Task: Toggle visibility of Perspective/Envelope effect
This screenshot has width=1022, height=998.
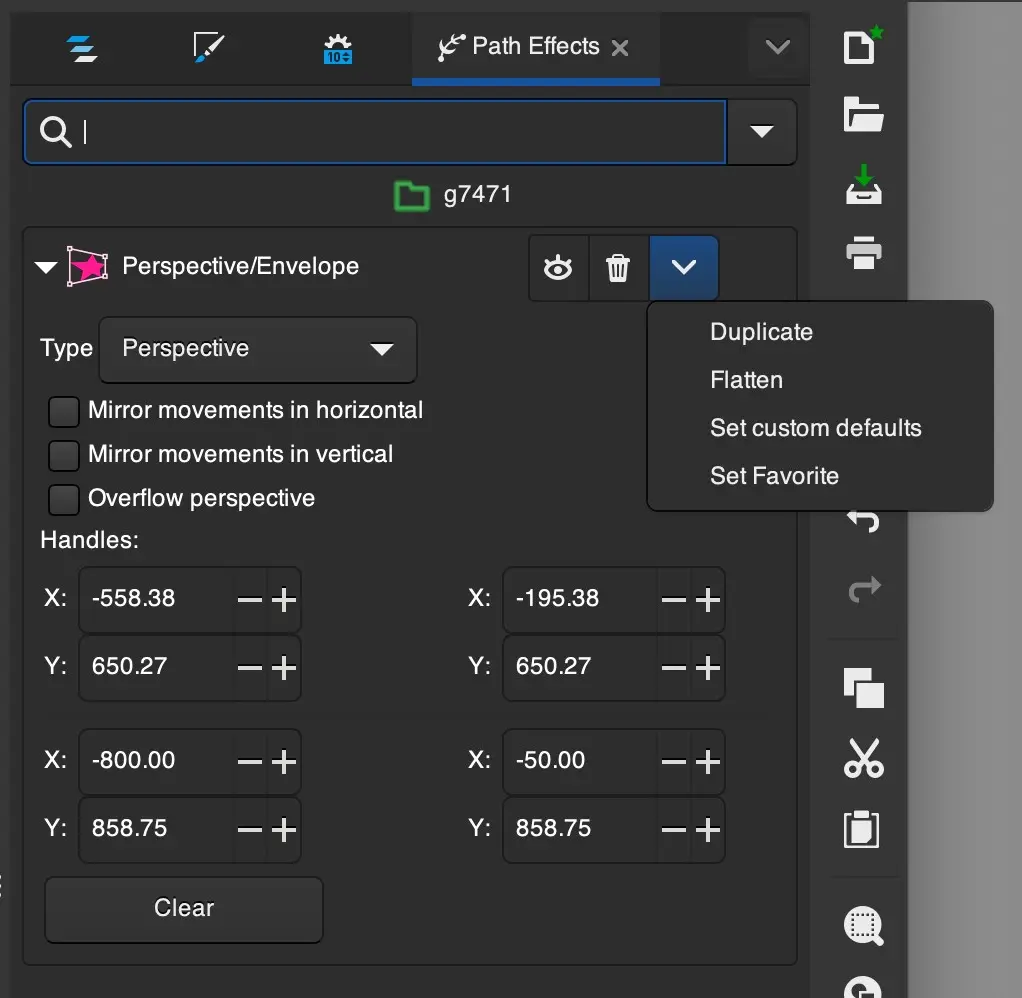Action: click(x=558, y=268)
